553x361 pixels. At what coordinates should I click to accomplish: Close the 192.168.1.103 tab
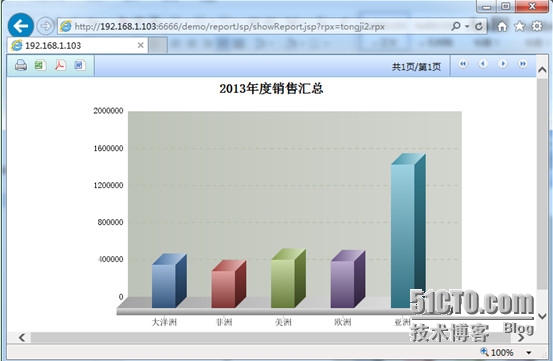(x=140, y=45)
